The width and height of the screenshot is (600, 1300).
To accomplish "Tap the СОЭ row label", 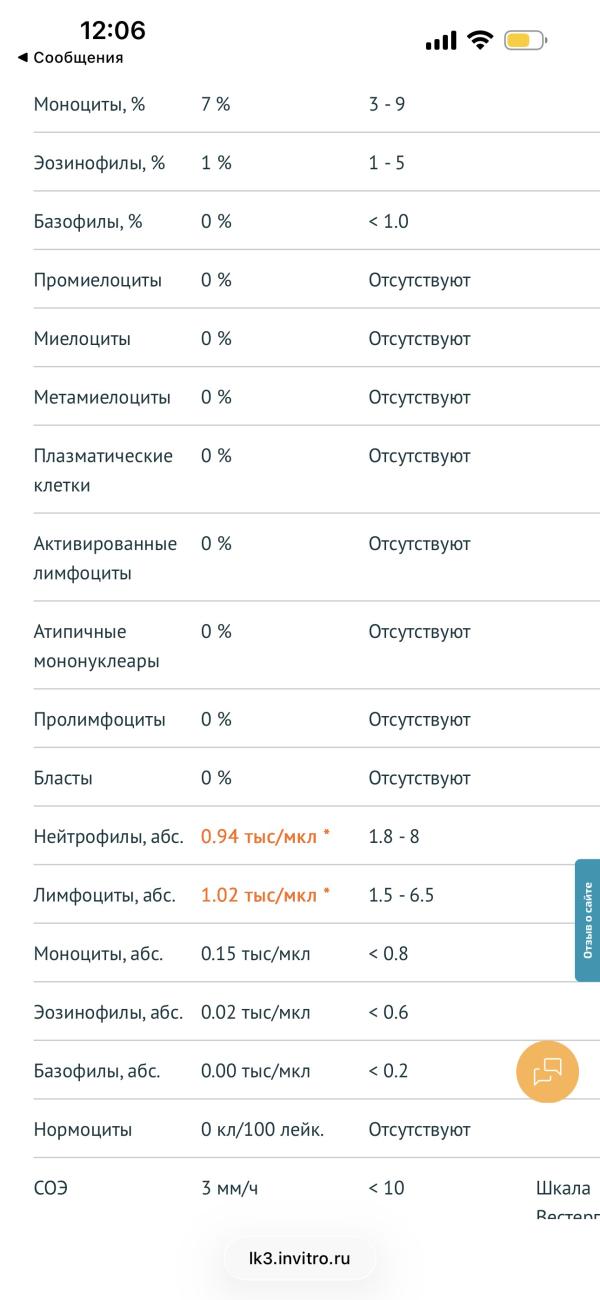I will tap(51, 1188).
